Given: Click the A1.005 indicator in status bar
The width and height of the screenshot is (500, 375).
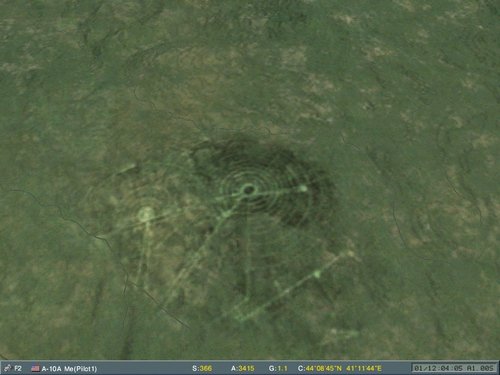Looking at the screenshot, I should coord(481,368).
